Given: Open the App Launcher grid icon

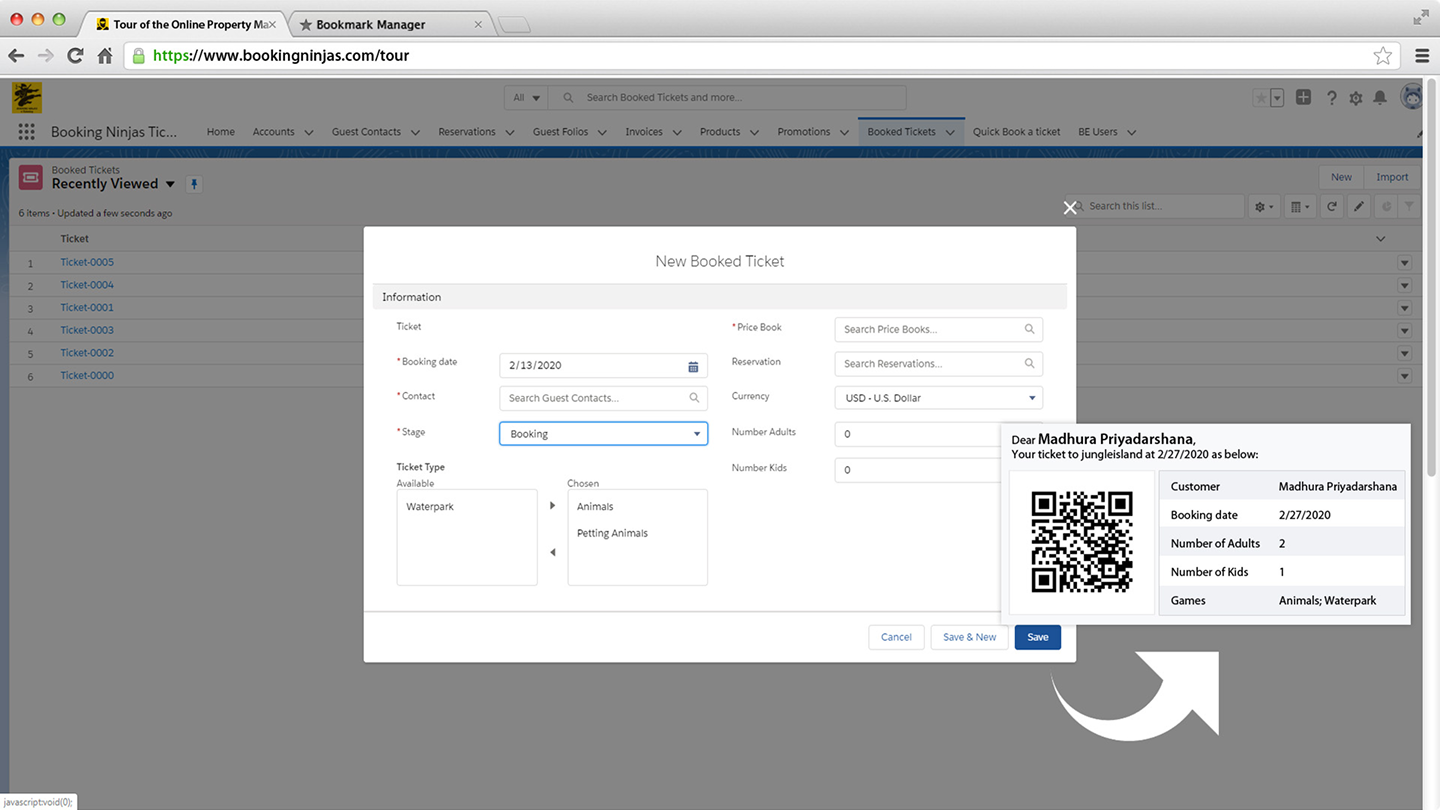Looking at the screenshot, I should click(26, 131).
